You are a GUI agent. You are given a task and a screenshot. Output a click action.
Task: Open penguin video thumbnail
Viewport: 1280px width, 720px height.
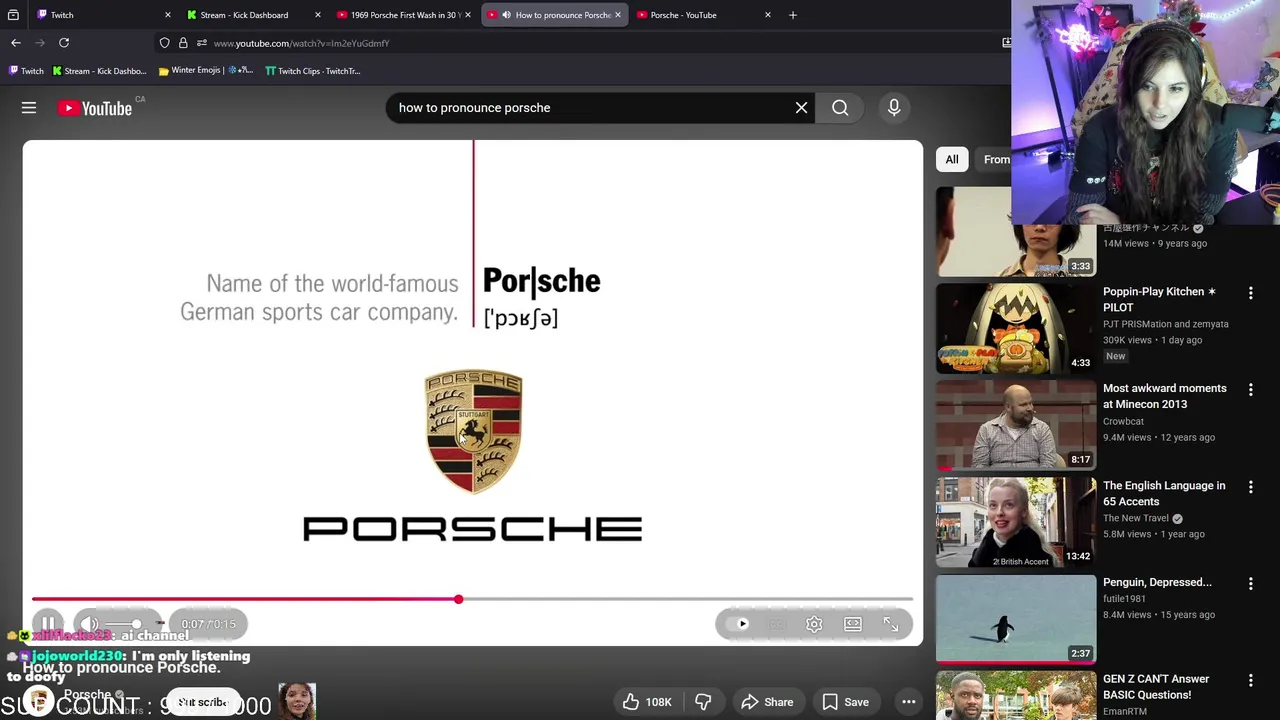click(1016, 619)
